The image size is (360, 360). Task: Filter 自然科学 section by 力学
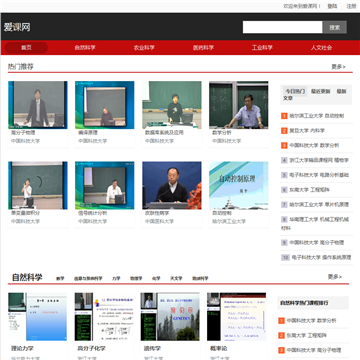coord(116,278)
